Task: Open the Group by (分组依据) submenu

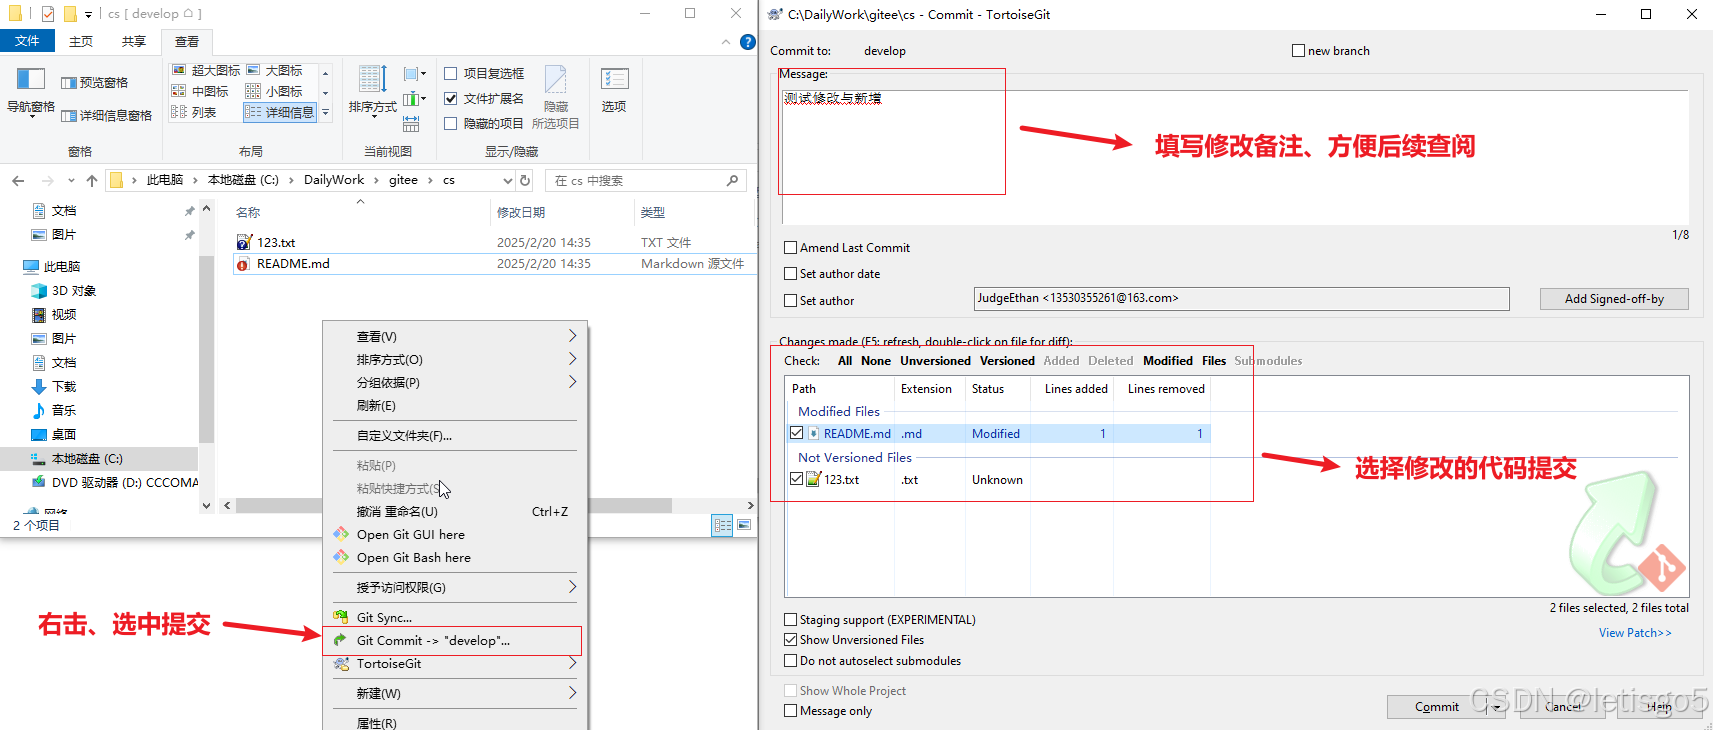Action: 454,382
